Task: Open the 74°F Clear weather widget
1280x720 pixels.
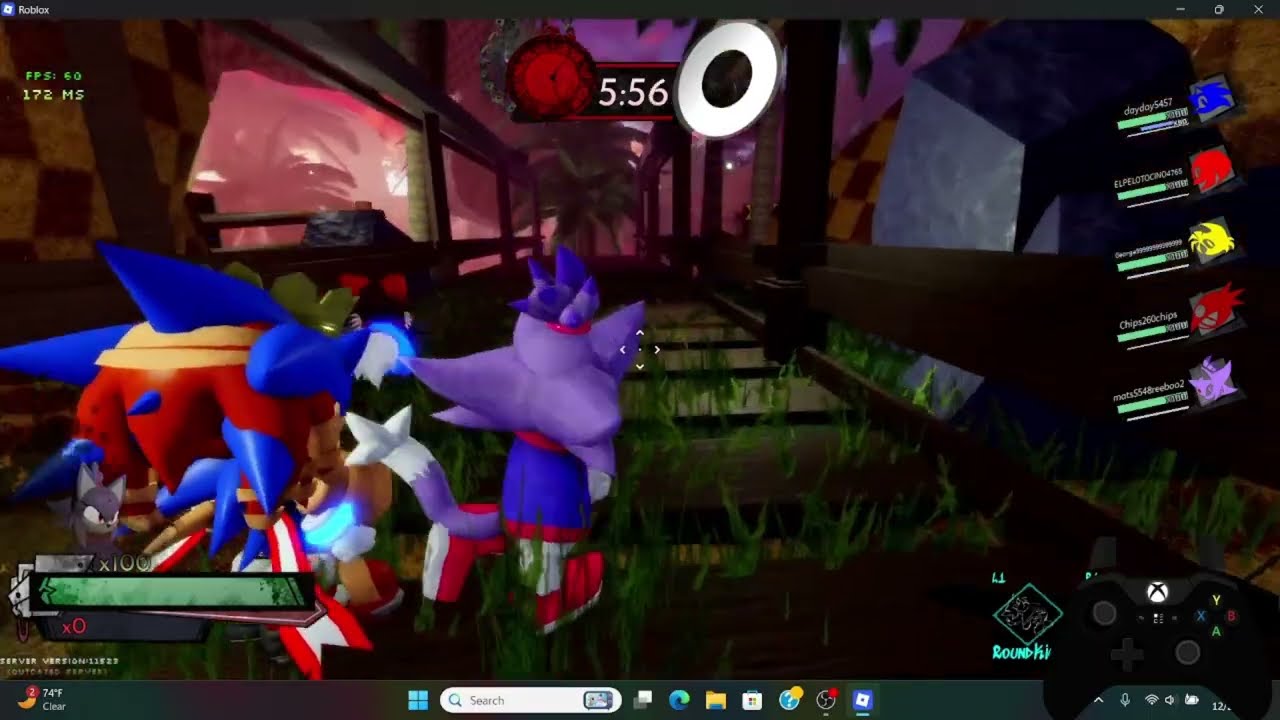Action: click(x=42, y=699)
